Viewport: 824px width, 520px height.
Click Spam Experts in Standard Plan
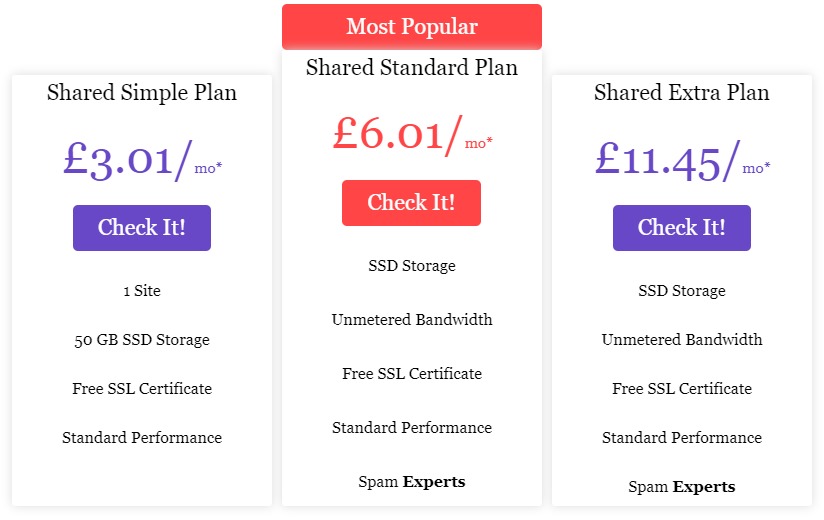tap(412, 482)
